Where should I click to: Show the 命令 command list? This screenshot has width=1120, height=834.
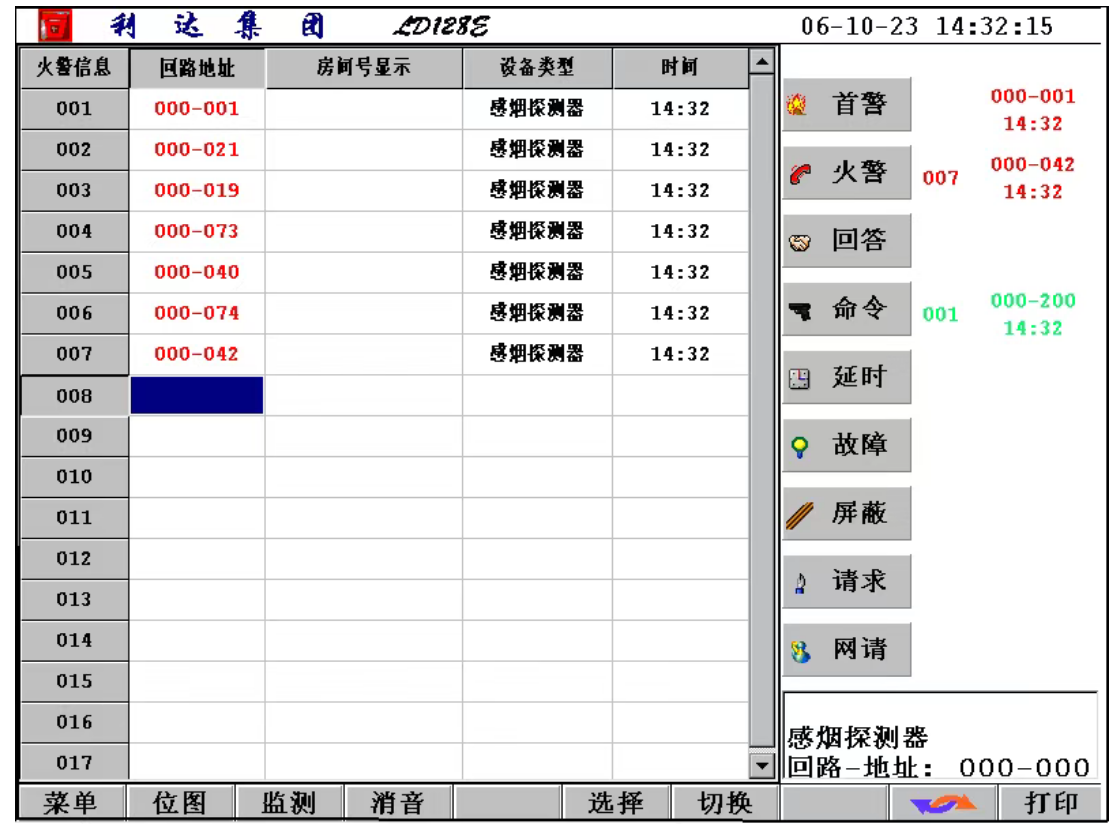click(x=846, y=309)
